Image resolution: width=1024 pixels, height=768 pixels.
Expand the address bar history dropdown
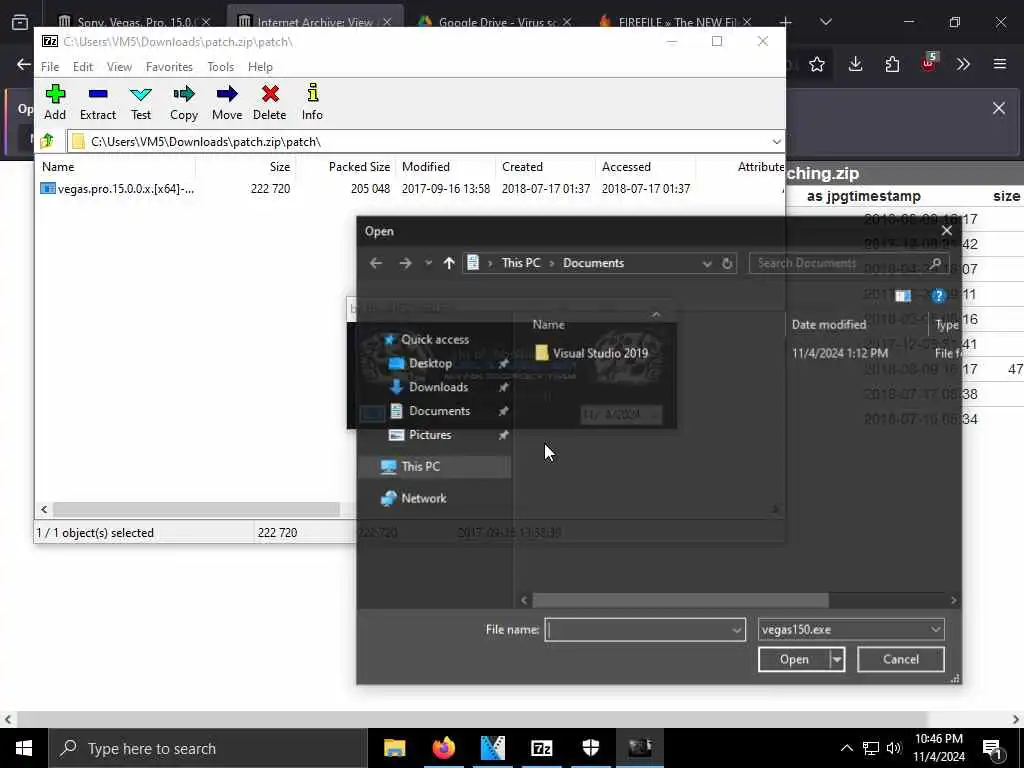pyautogui.click(x=707, y=263)
